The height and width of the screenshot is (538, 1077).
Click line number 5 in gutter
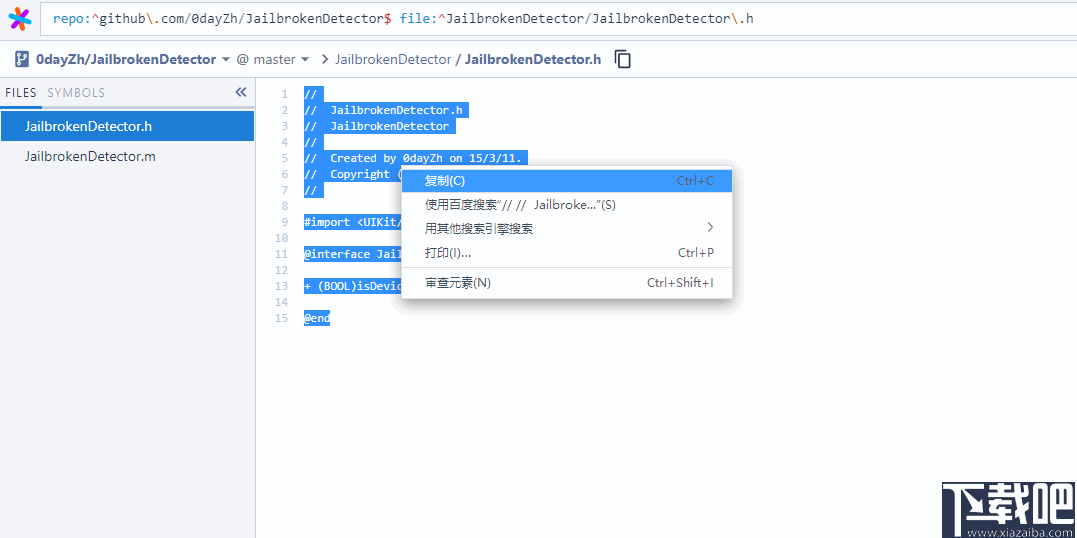point(284,158)
